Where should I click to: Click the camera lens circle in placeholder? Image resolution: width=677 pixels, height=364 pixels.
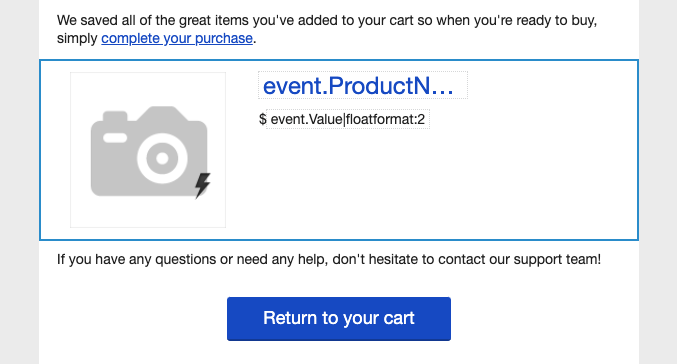point(162,158)
